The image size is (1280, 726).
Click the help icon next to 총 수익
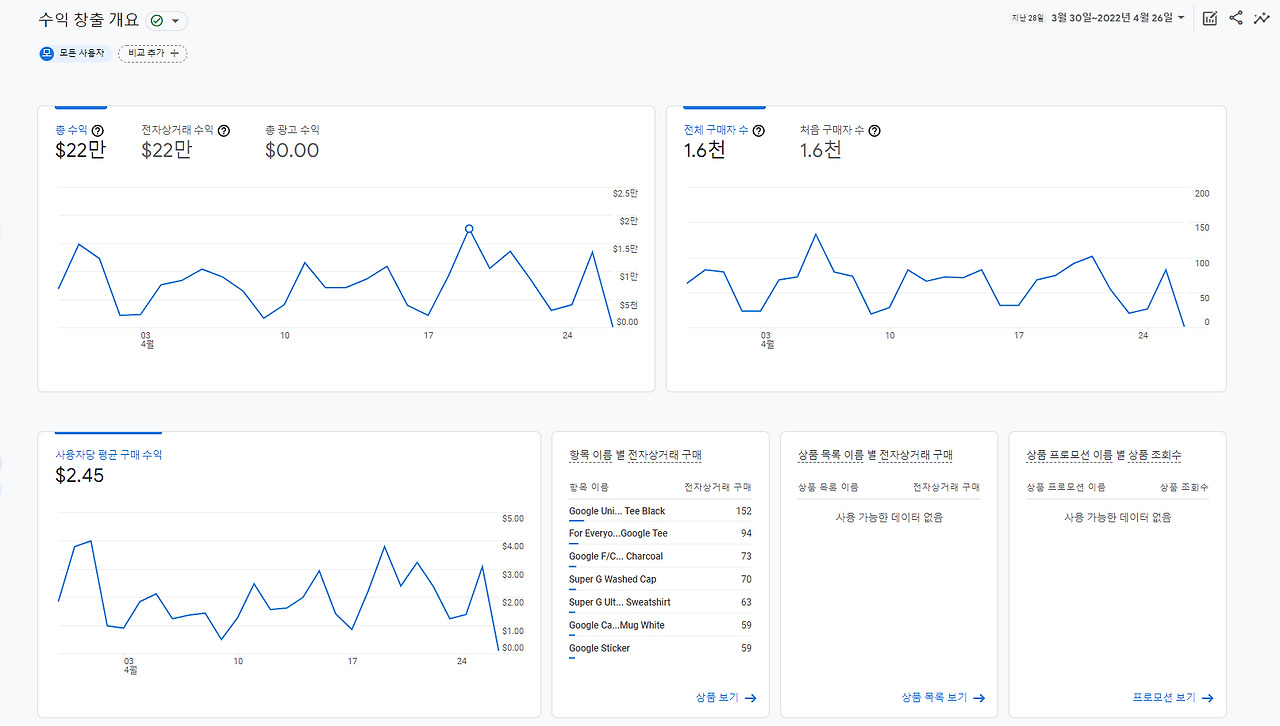point(98,130)
